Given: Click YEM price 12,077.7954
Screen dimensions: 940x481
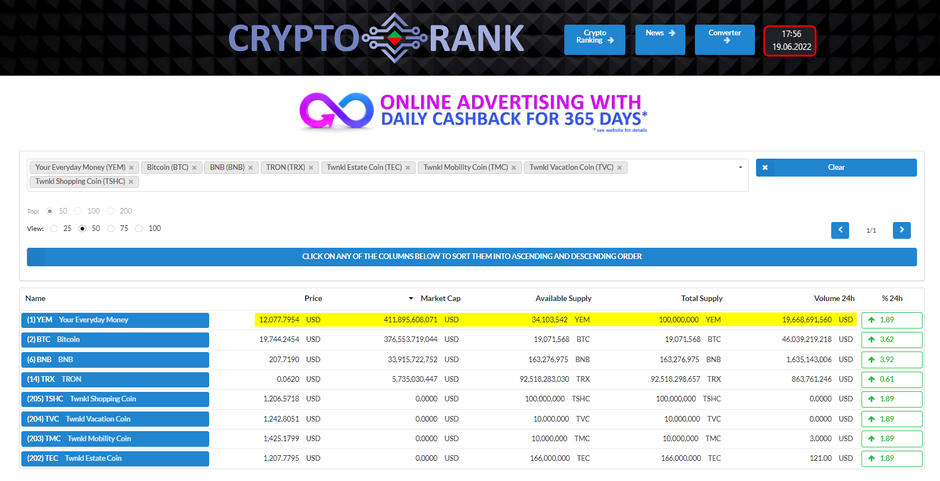Looking at the screenshot, I should coord(279,320).
